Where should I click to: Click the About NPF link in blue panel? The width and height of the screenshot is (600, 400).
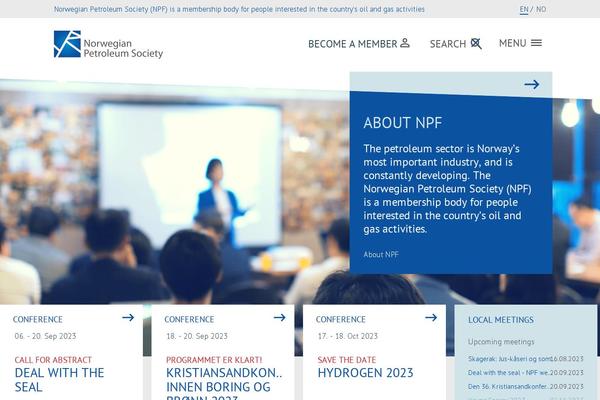tap(381, 255)
